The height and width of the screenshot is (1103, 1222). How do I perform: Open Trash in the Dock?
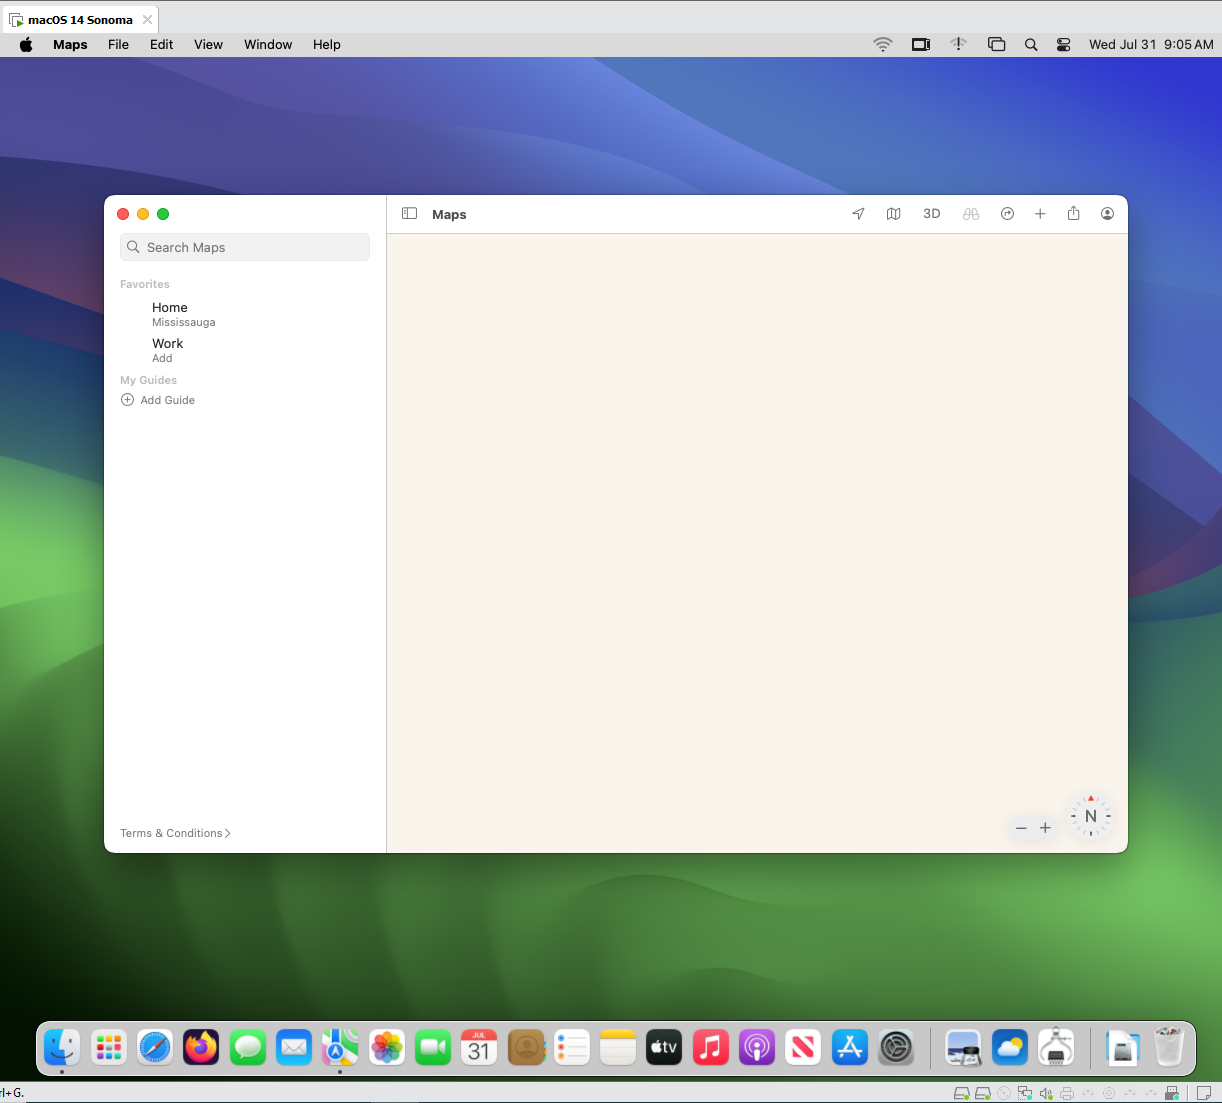click(x=1169, y=1047)
